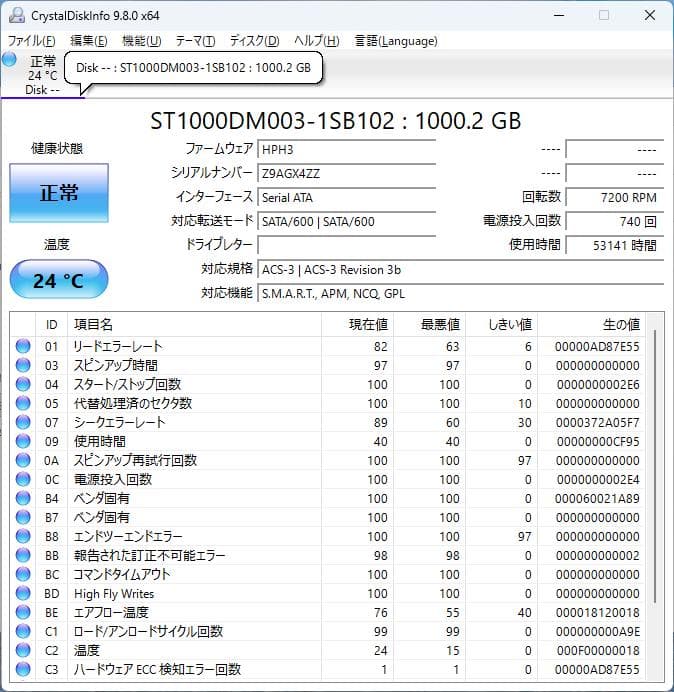Click status orb for ID 0A spin retry

(x=23, y=460)
